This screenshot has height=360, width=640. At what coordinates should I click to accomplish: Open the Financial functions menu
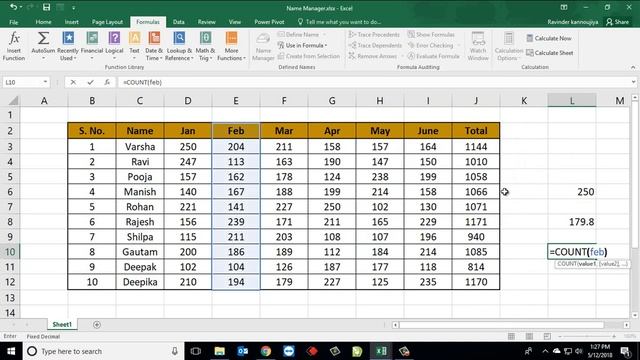[92, 46]
